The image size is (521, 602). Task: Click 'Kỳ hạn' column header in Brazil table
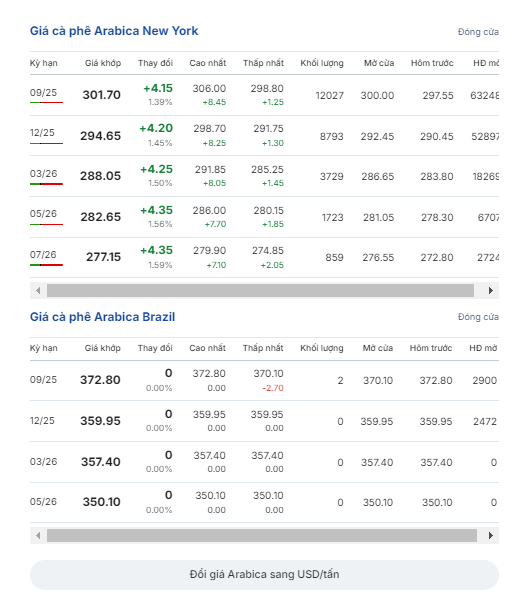tap(43, 348)
